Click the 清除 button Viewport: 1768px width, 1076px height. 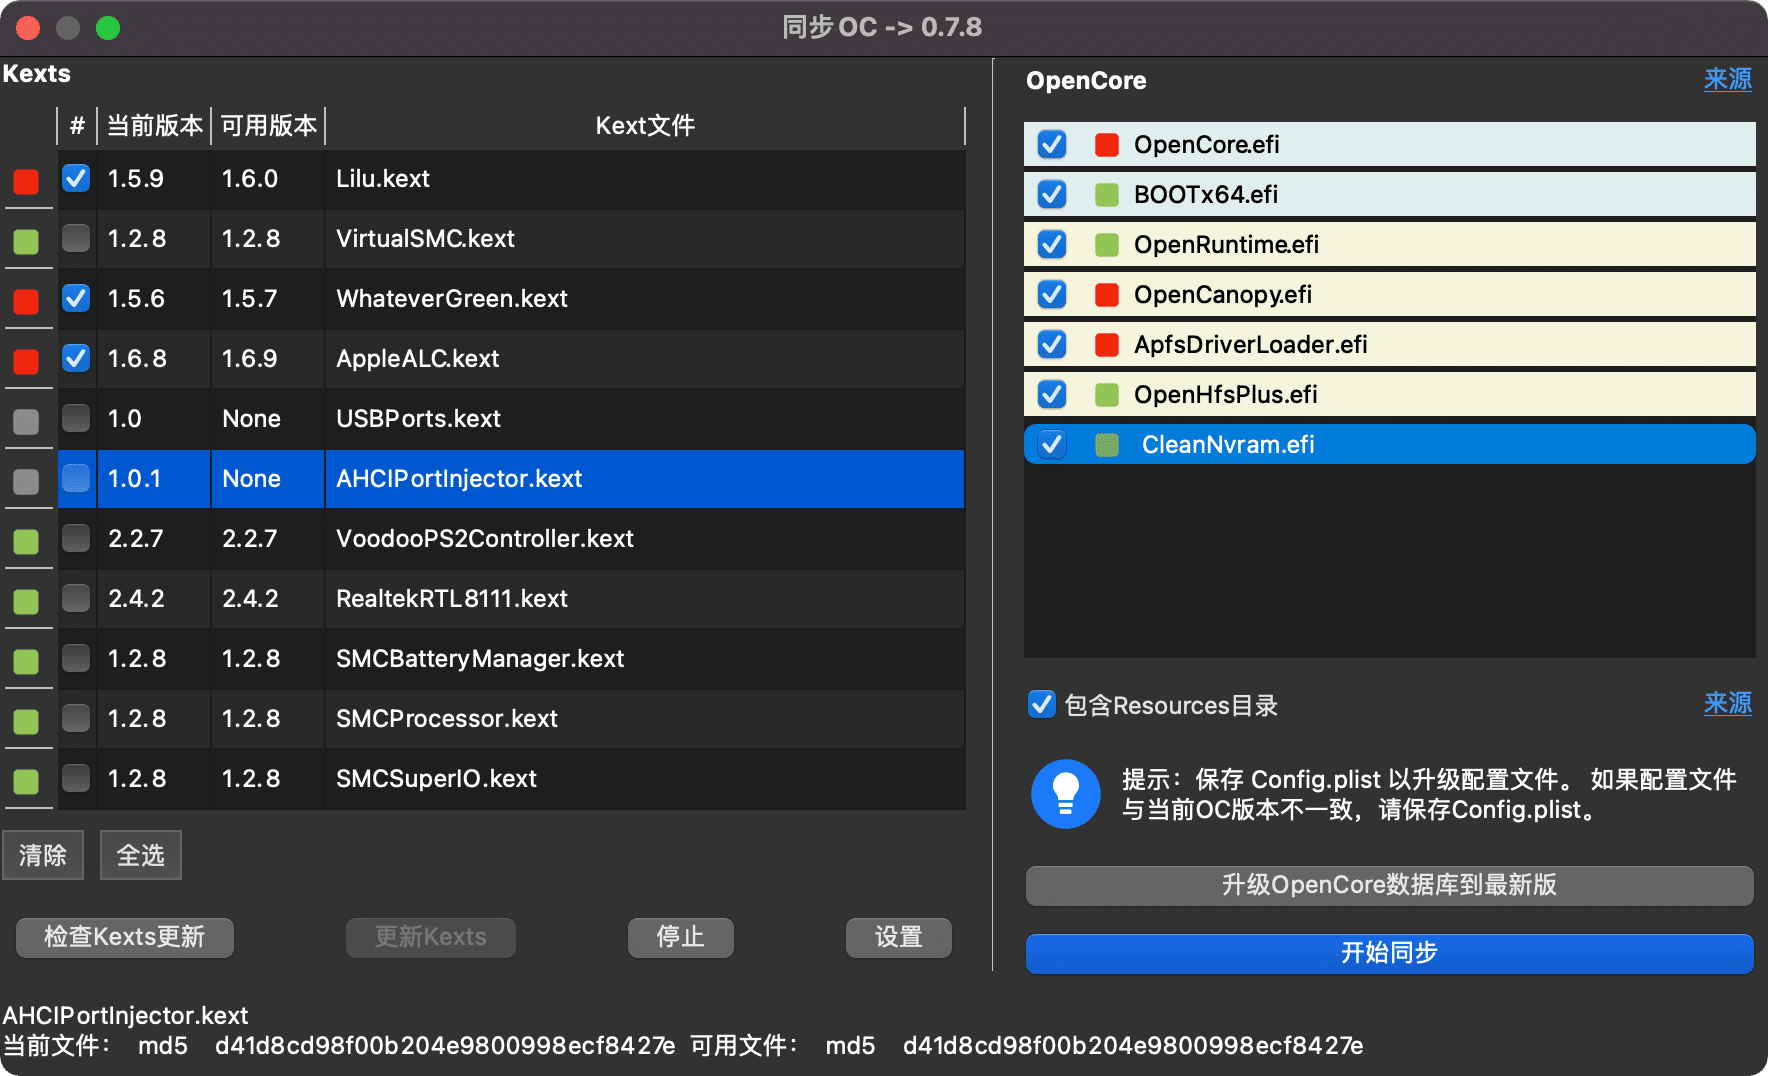(43, 855)
